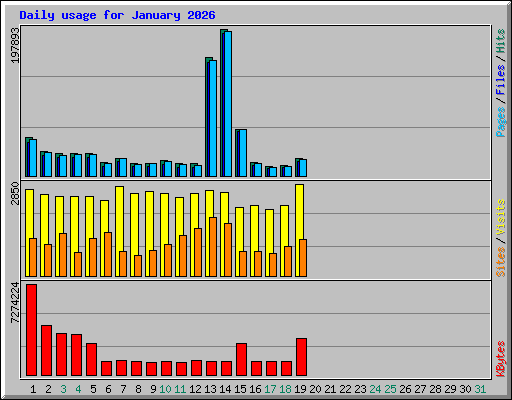
Task: Click the day 19 red KBytes bar
Action: 301,357
